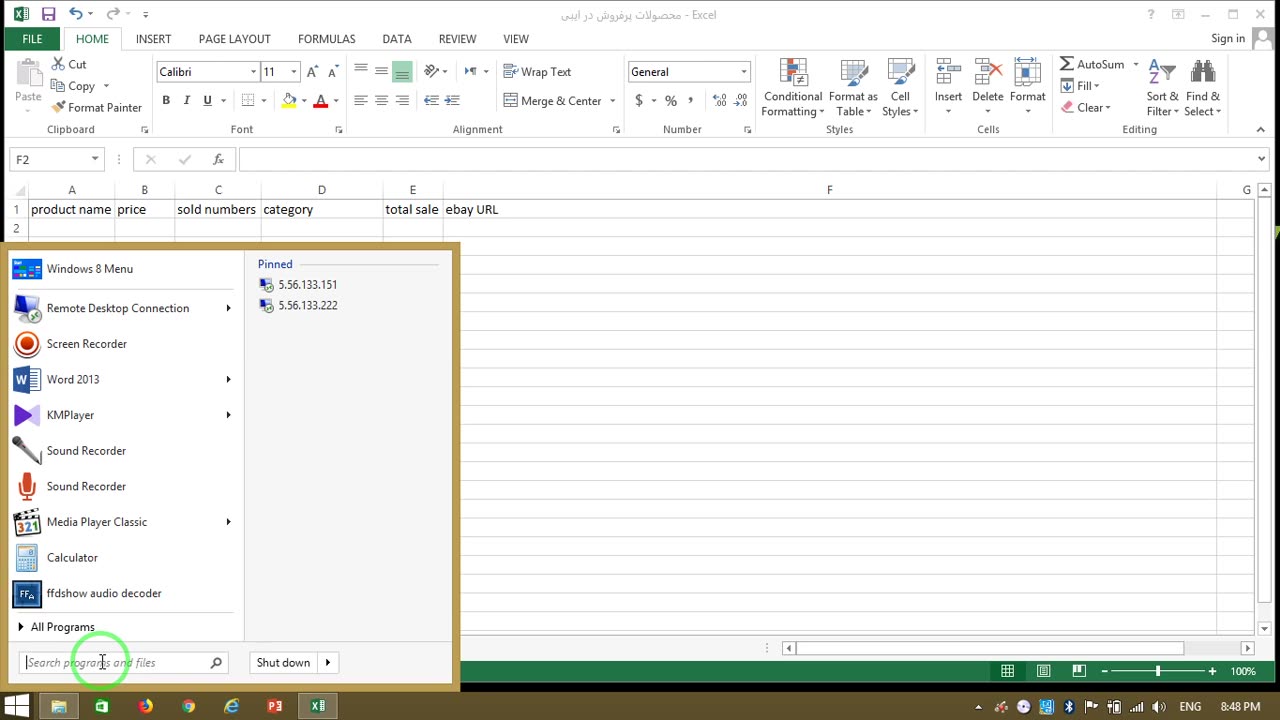Undo the last action

pyautogui.click(x=75, y=14)
